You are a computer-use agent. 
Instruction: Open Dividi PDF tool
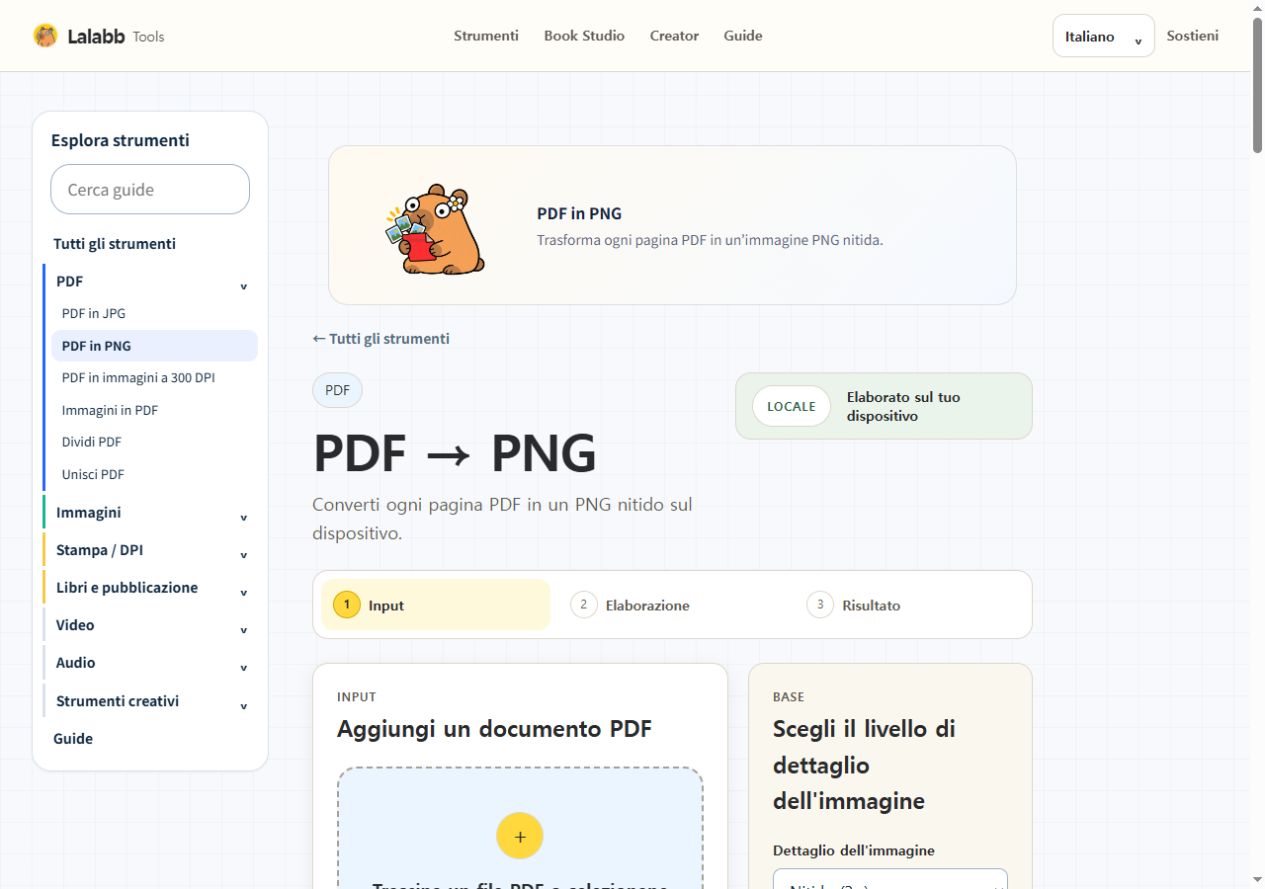click(92, 442)
